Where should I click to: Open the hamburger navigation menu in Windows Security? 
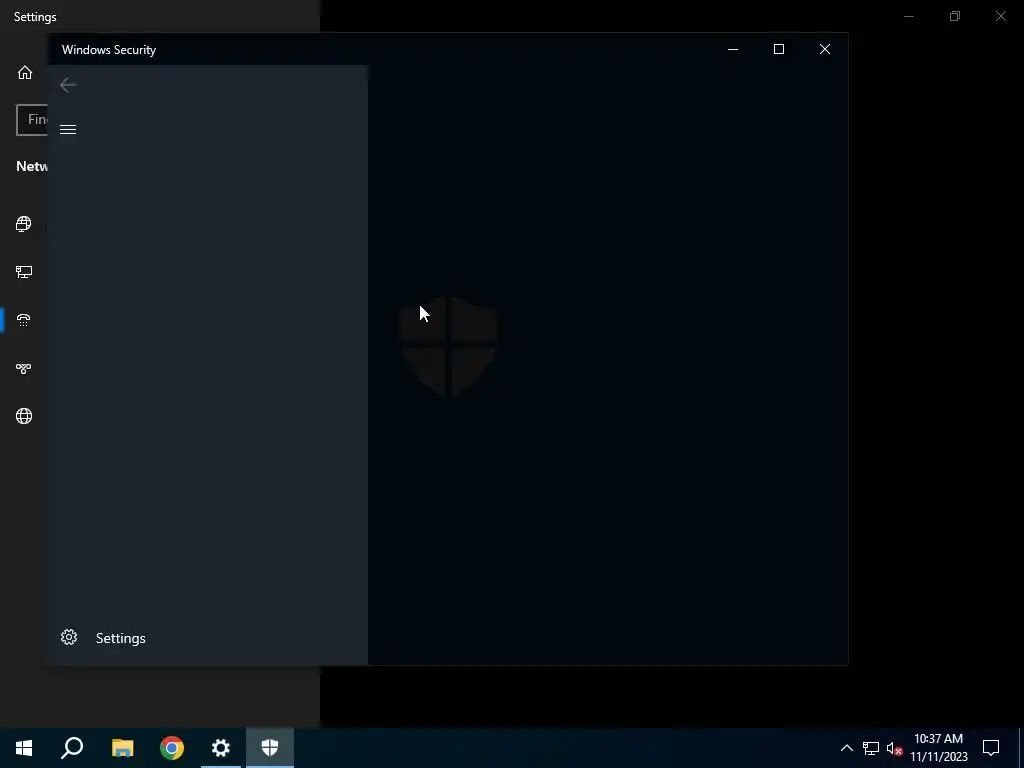[68, 129]
